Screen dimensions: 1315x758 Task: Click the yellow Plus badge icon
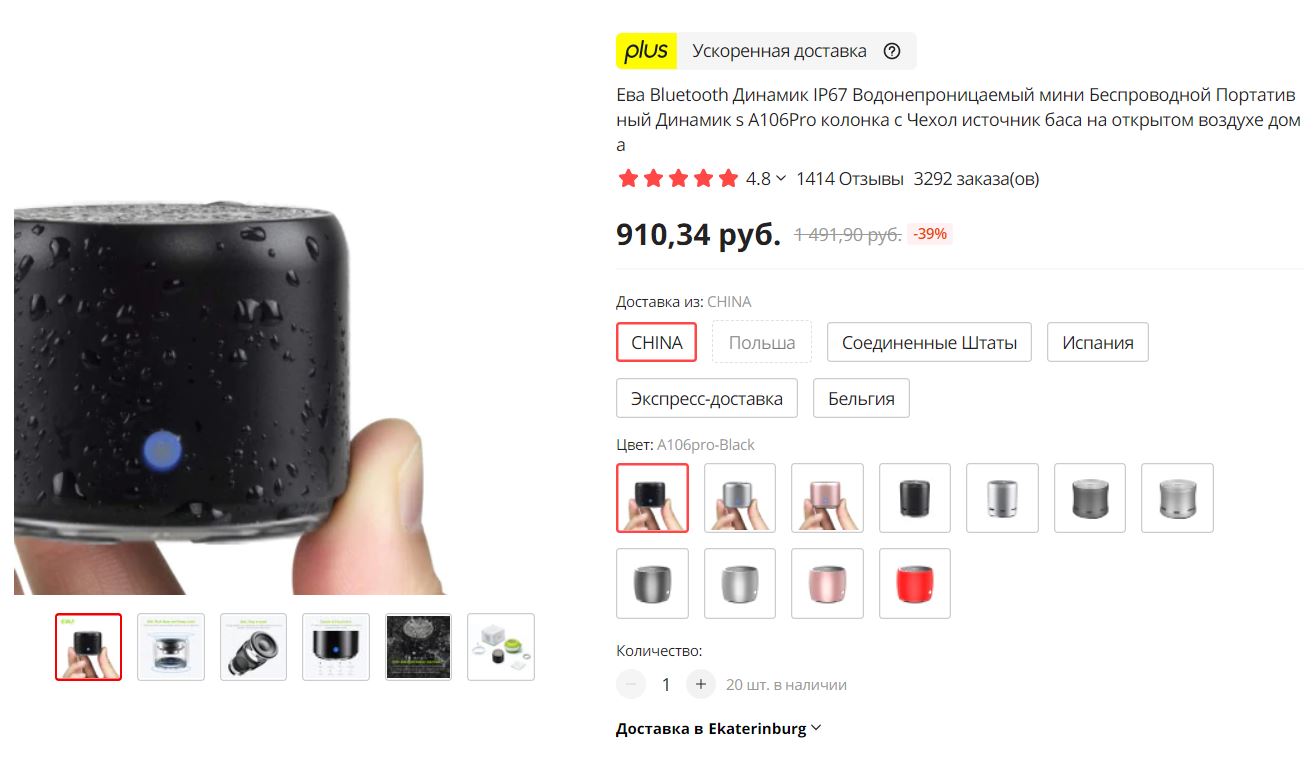(646, 51)
